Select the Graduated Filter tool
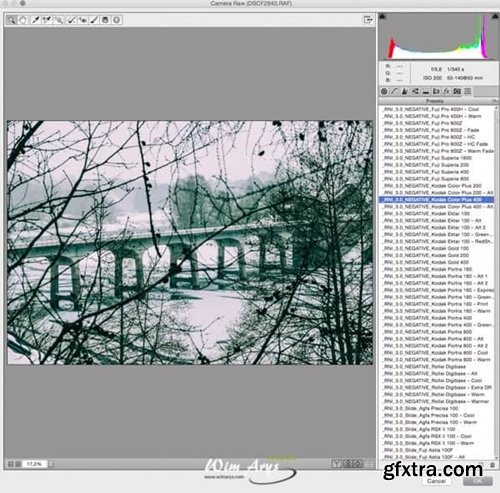500x493 pixels. click(x=105, y=20)
